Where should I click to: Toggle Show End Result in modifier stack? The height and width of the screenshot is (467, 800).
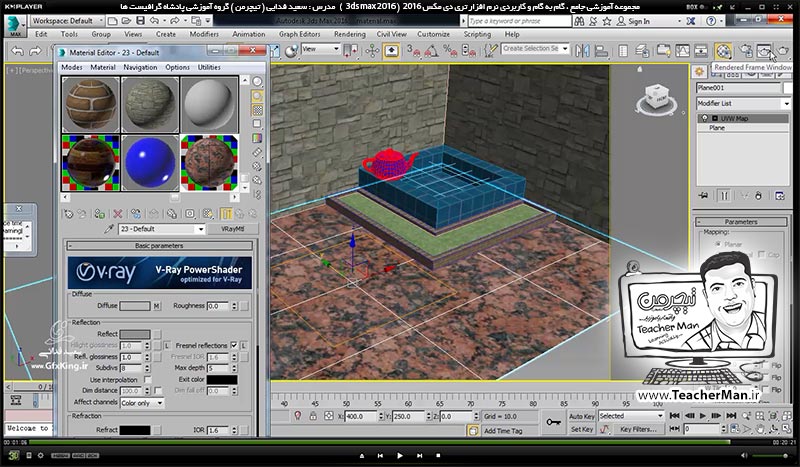(724, 196)
